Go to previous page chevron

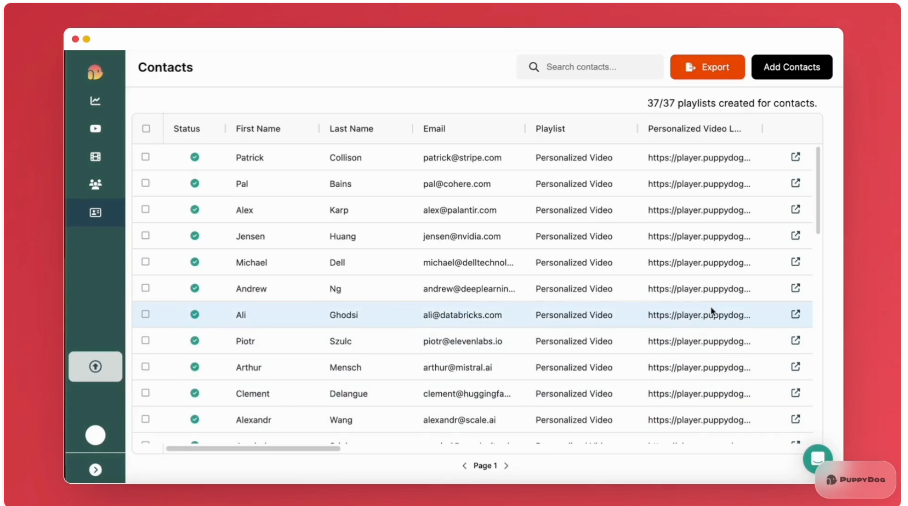pos(464,465)
